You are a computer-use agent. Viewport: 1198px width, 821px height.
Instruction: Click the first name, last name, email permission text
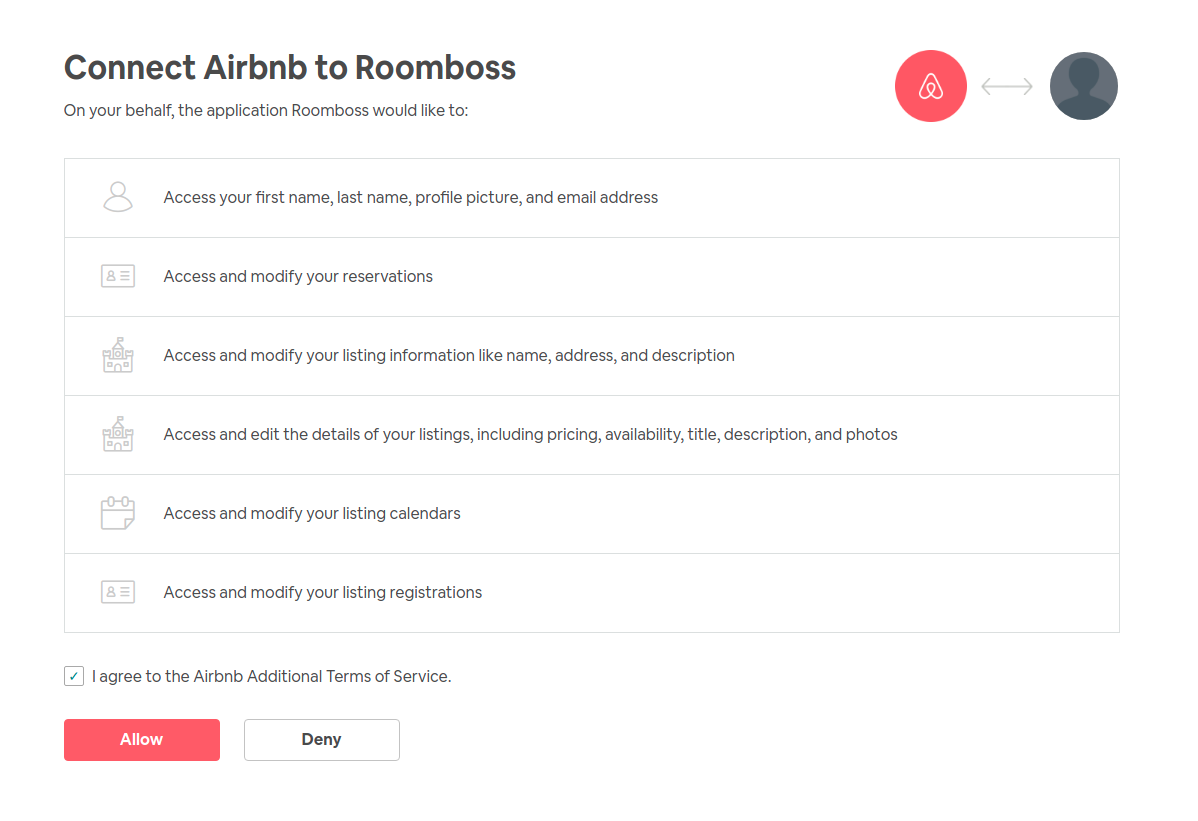pyautogui.click(x=410, y=197)
